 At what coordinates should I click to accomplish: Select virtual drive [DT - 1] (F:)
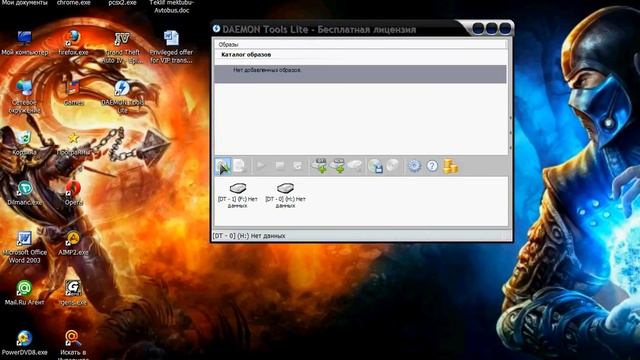pos(238,195)
